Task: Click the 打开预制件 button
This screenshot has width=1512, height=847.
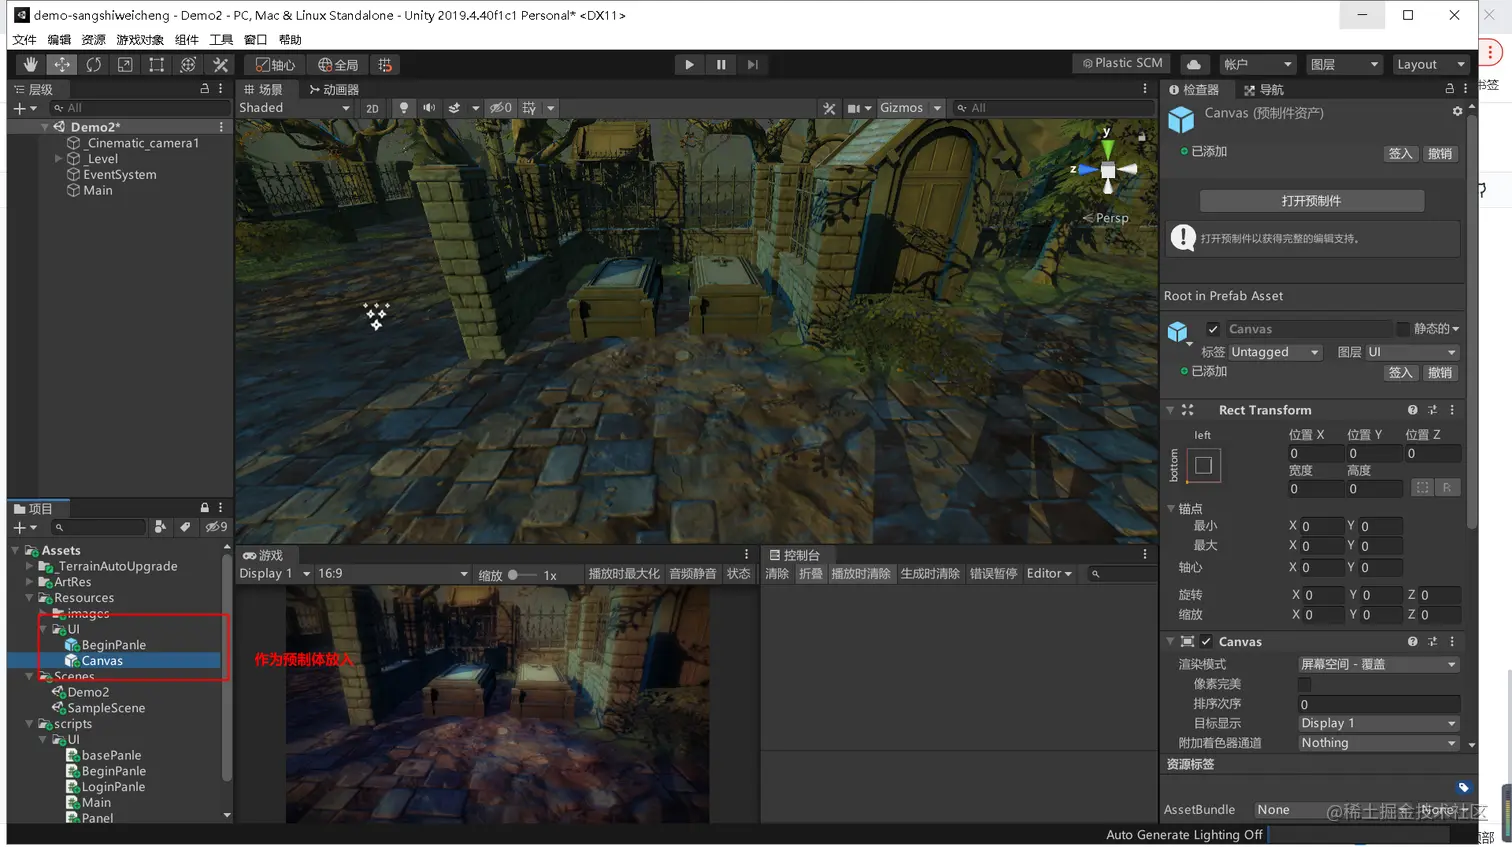Action: 1311,201
